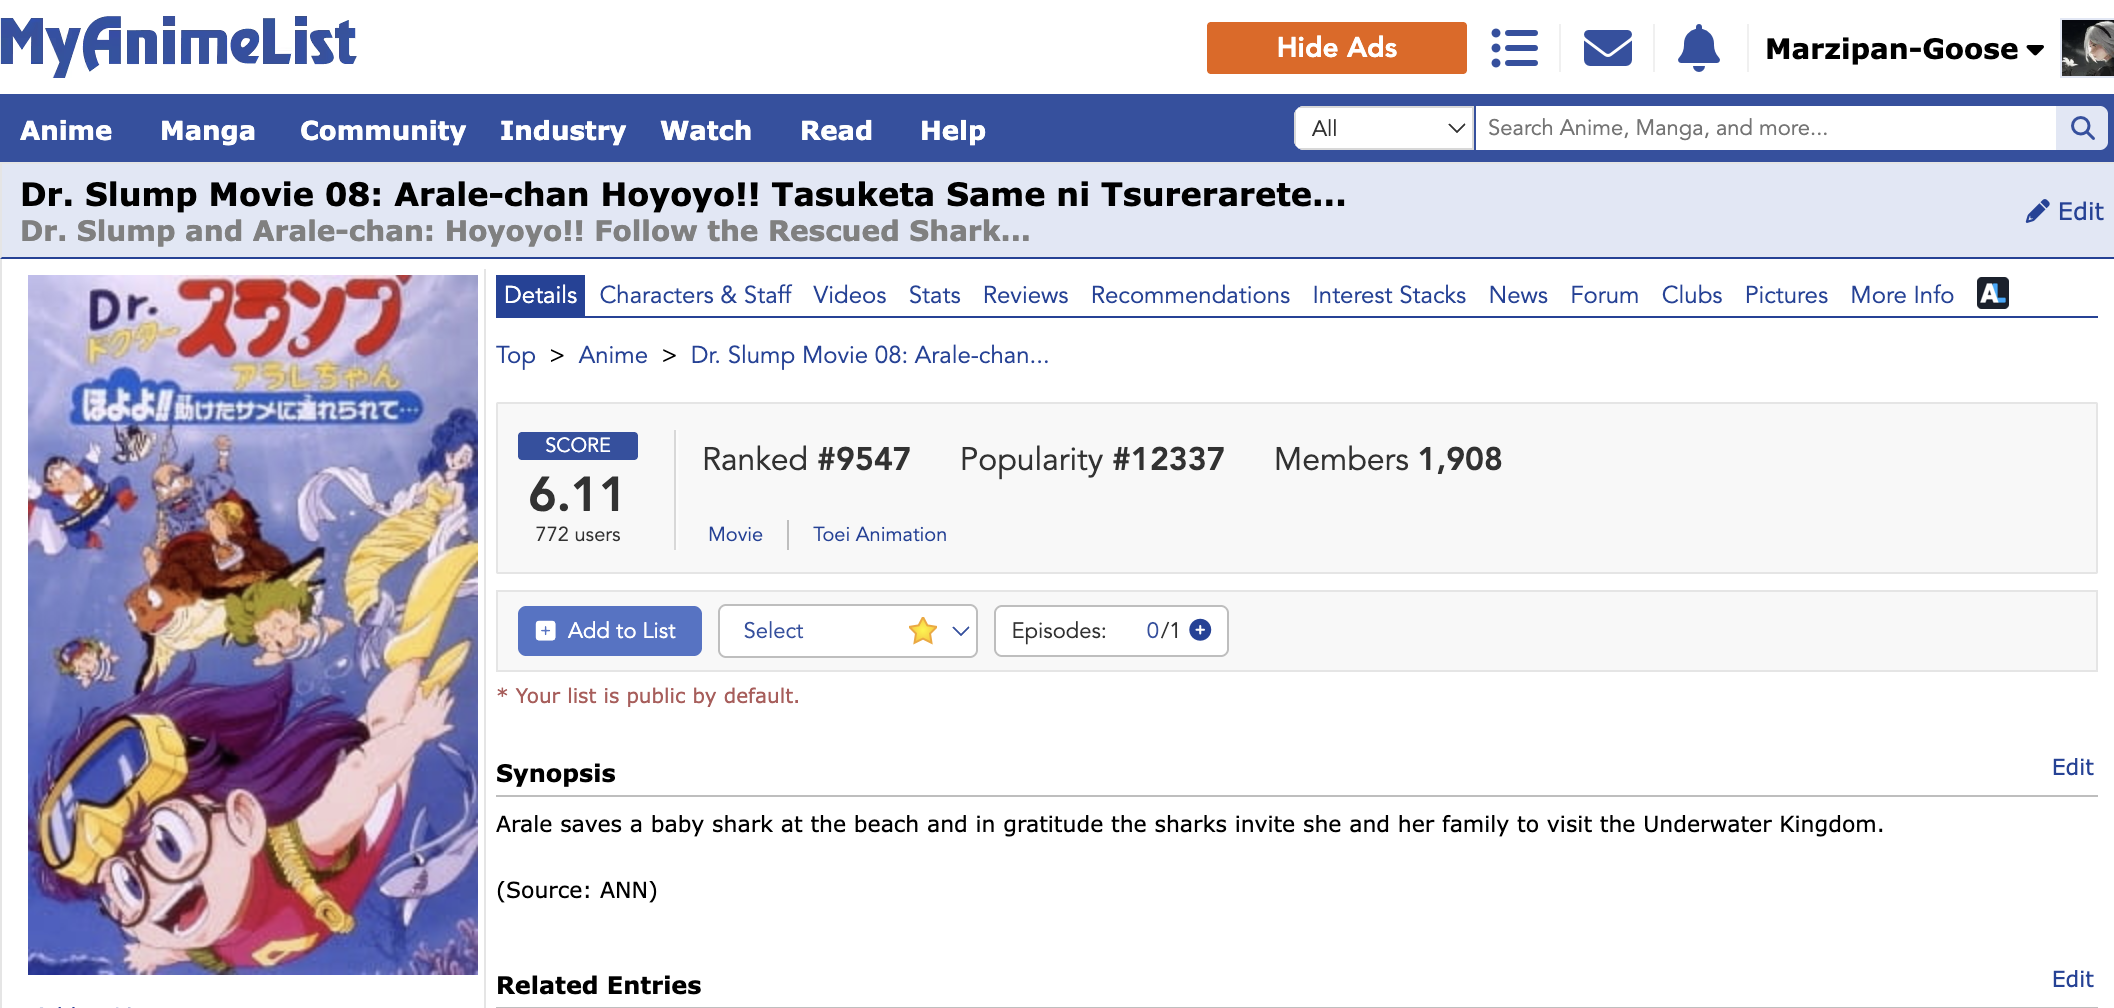This screenshot has height=1008, width=2114.
Task: Click Edit next to Synopsis
Action: pyautogui.click(x=2073, y=767)
